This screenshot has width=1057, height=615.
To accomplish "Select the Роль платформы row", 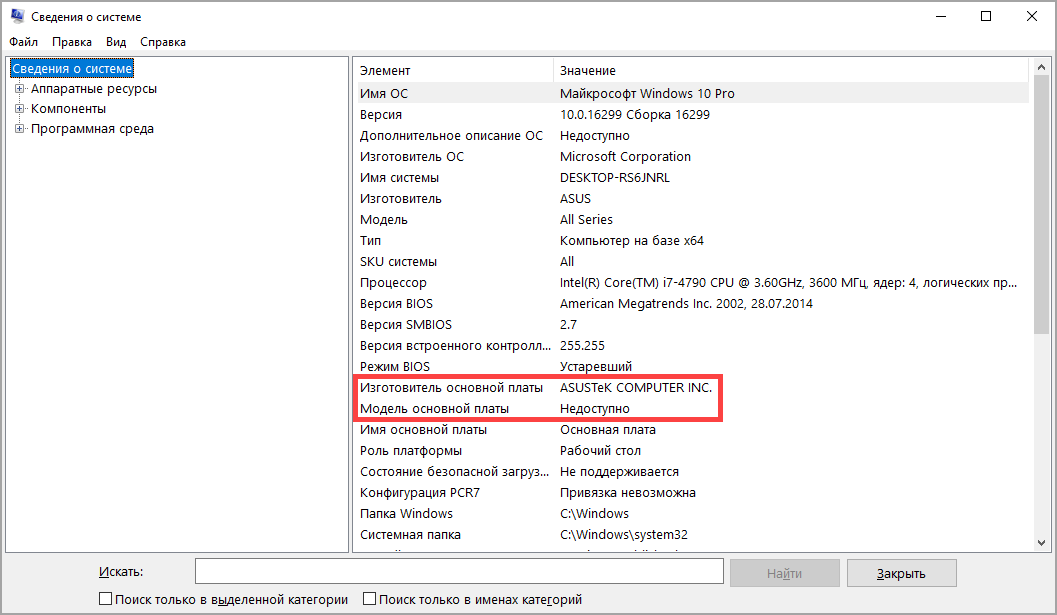I will (692, 450).
